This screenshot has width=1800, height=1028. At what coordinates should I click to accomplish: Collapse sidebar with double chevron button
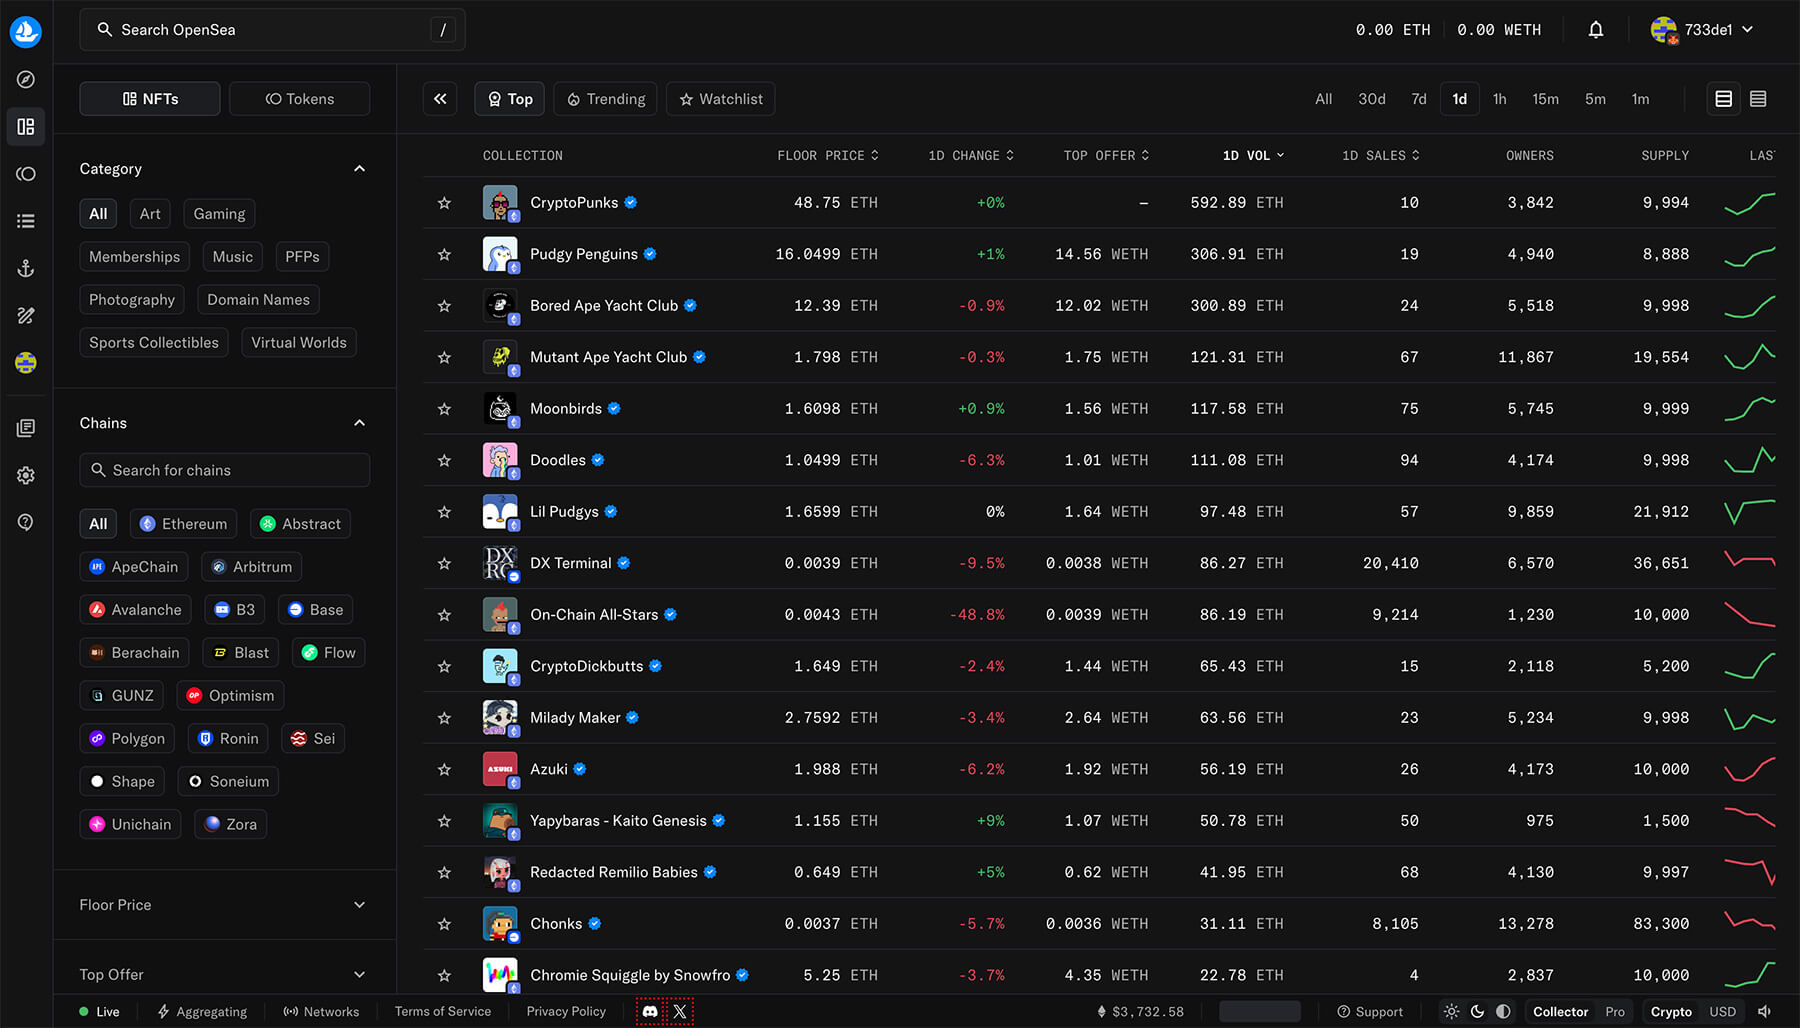[440, 99]
